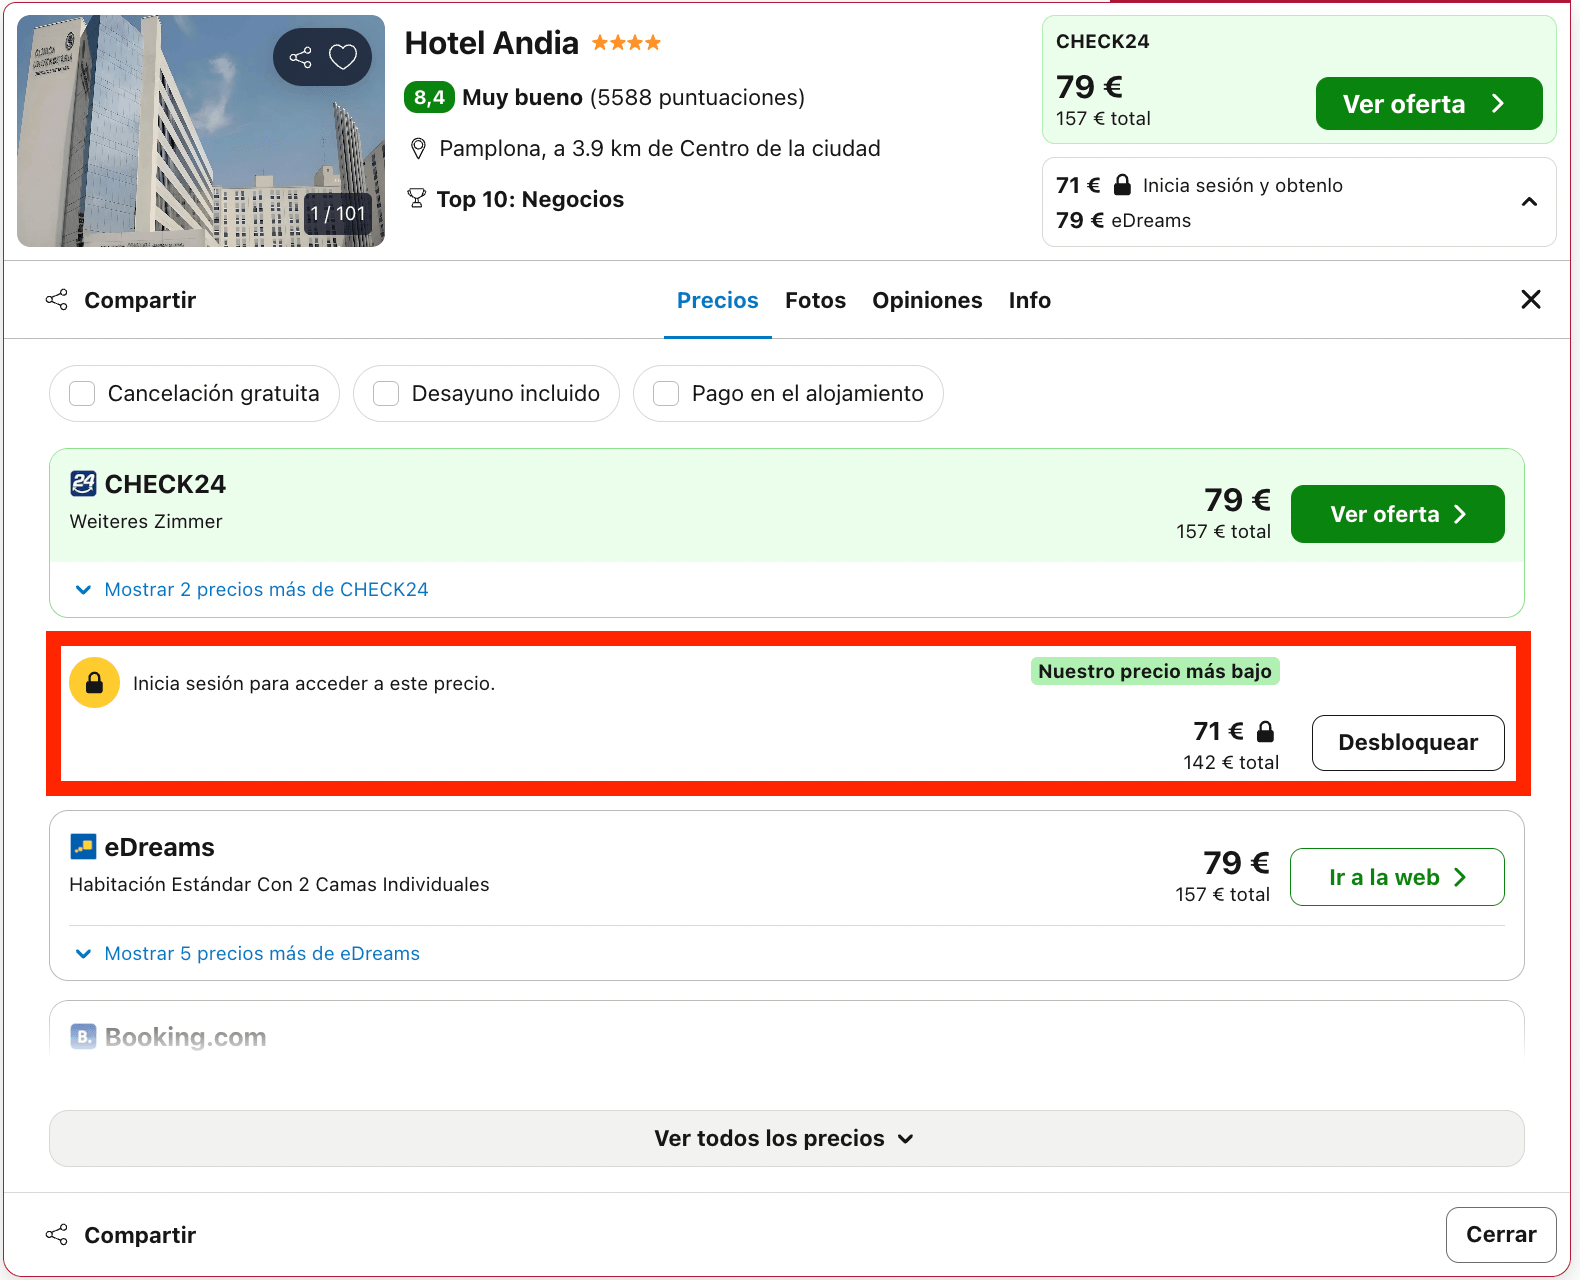Click the Nuestro precio más bajo badge
Viewport: 1580px width, 1280px height.
pyautogui.click(x=1155, y=671)
